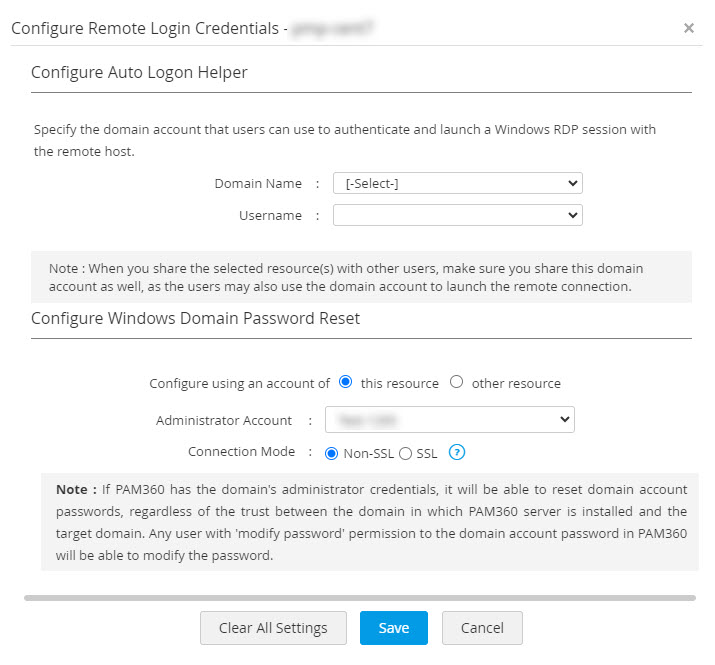715x665 pixels.
Task: Click the Configure Auto Logon Helper heading
Action: [139, 72]
